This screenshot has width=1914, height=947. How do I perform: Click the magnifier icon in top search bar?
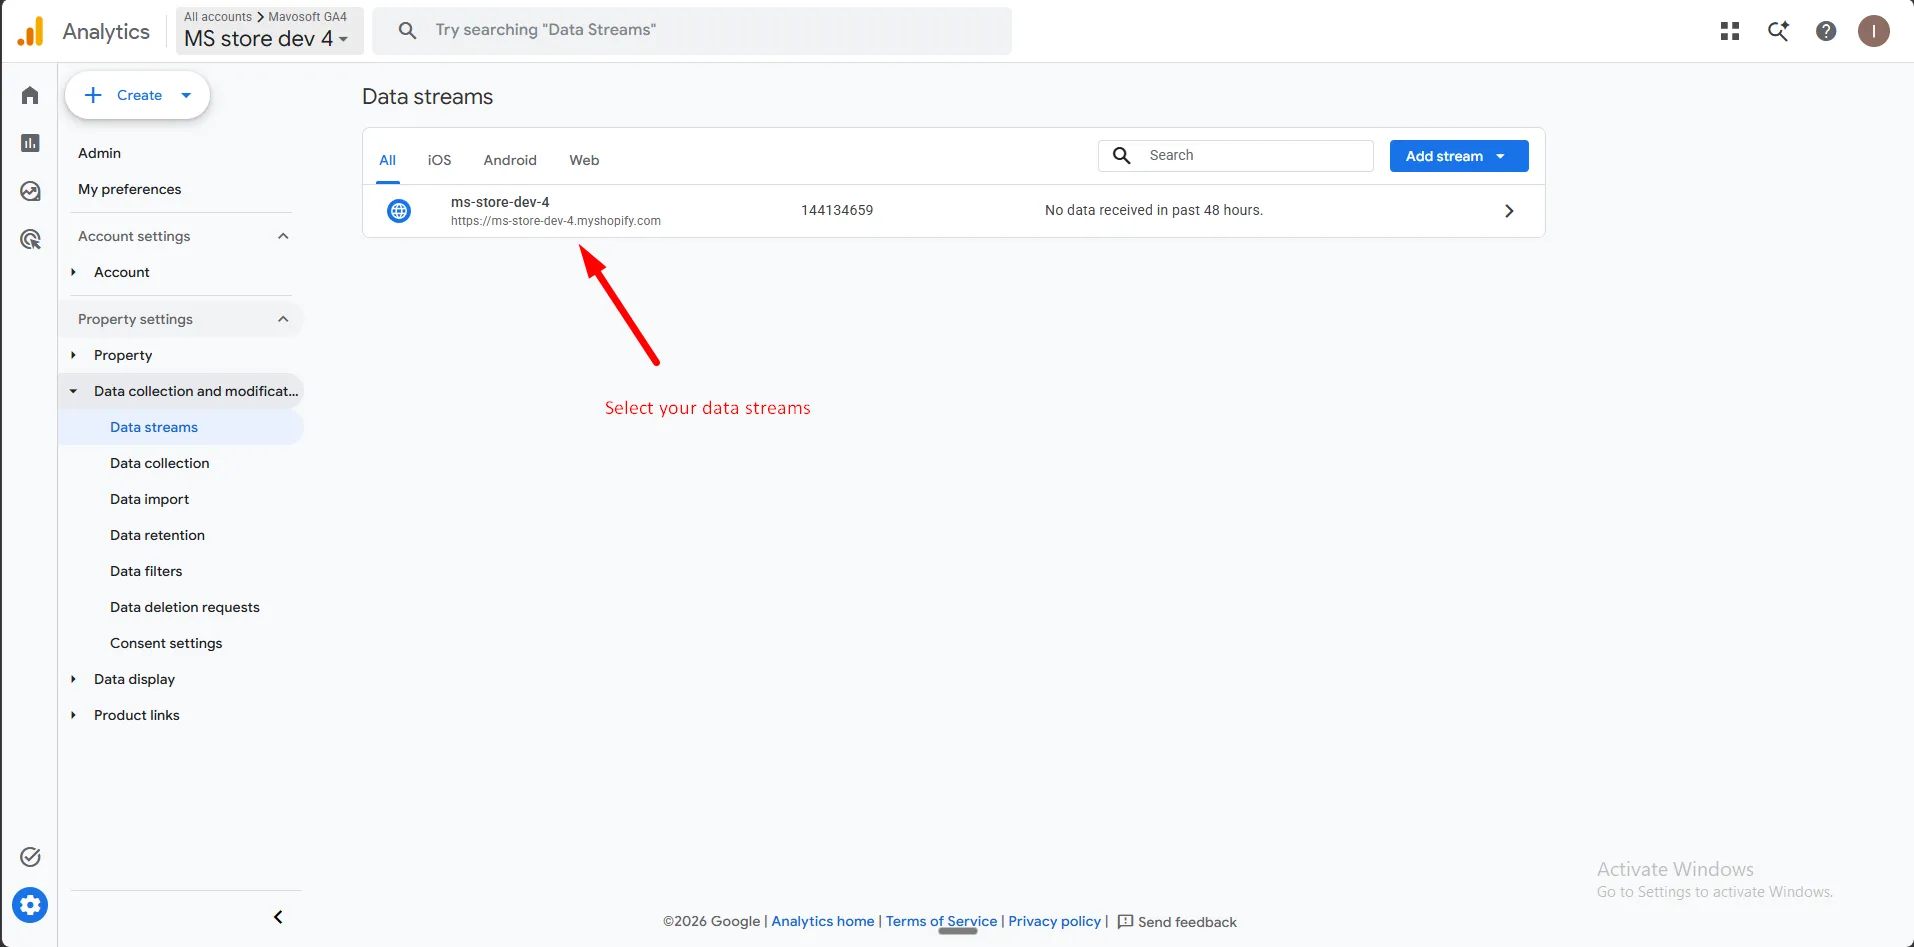point(407,30)
